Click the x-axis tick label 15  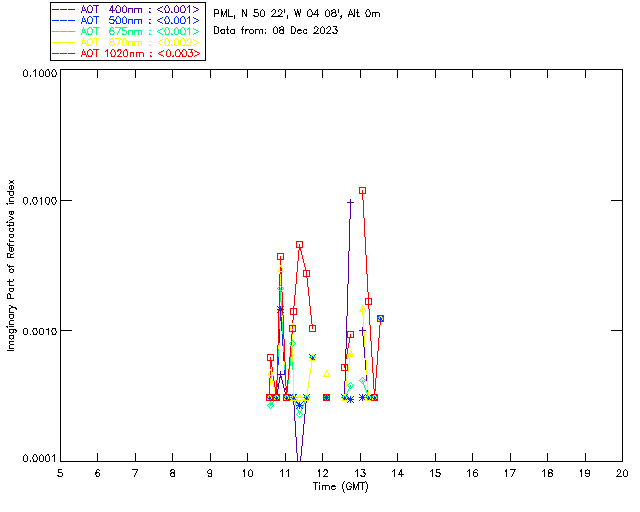pyautogui.click(x=435, y=473)
